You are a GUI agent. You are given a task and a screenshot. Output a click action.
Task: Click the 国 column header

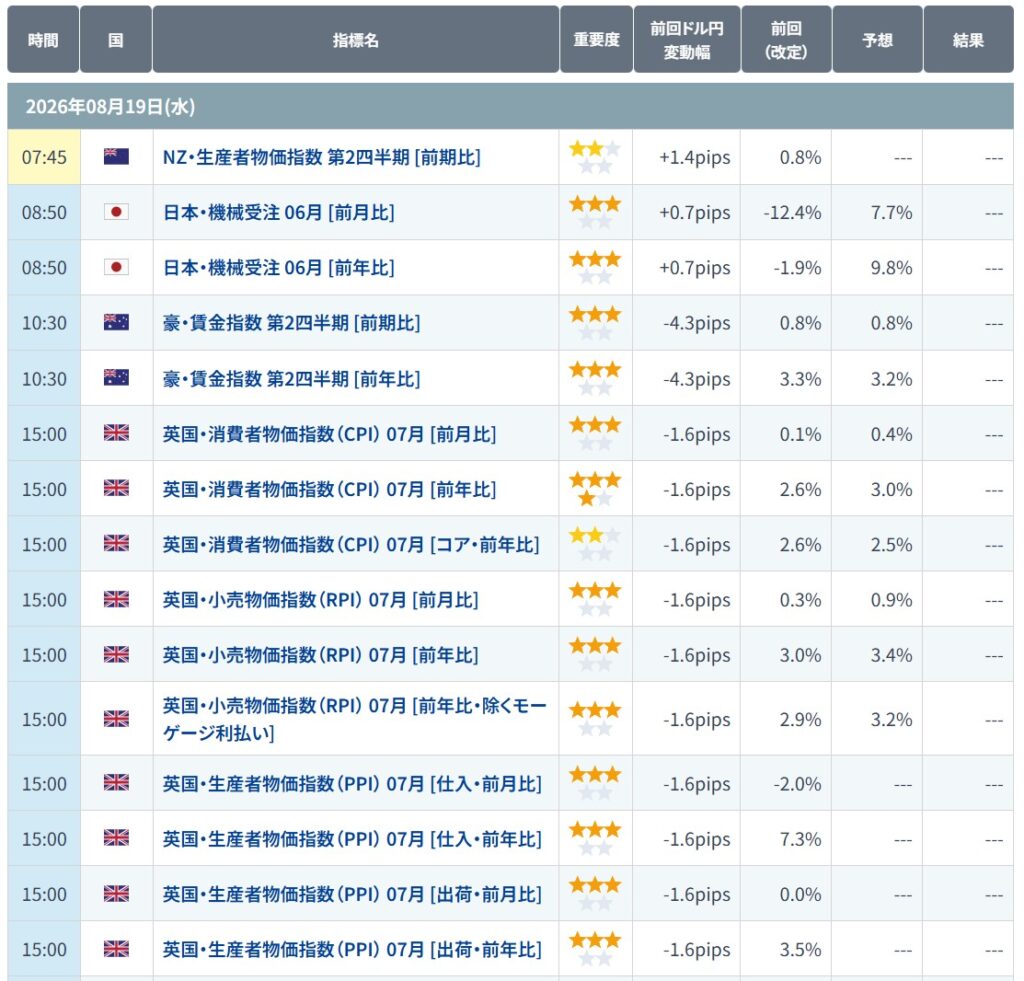point(116,39)
